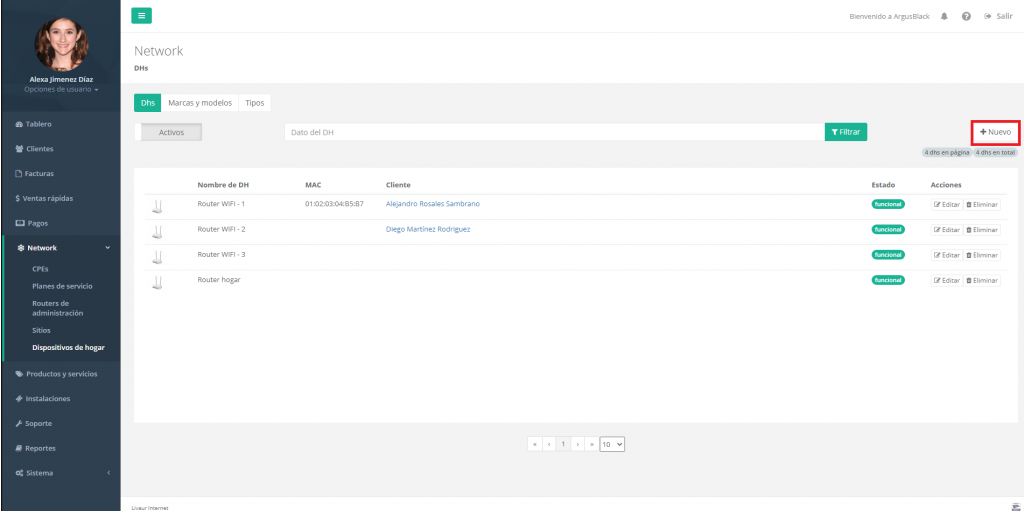Switch to the Tipos tab

click(255, 103)
